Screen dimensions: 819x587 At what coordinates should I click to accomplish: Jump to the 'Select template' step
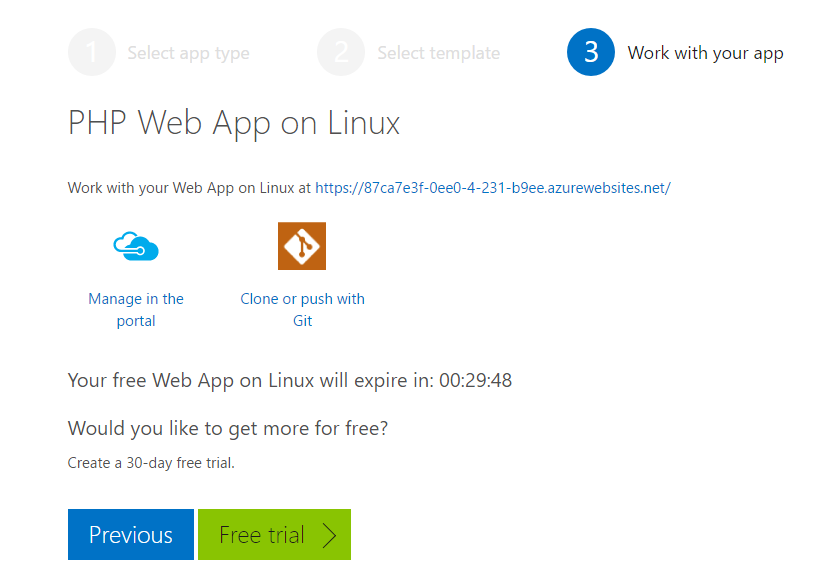pos(438,53)
